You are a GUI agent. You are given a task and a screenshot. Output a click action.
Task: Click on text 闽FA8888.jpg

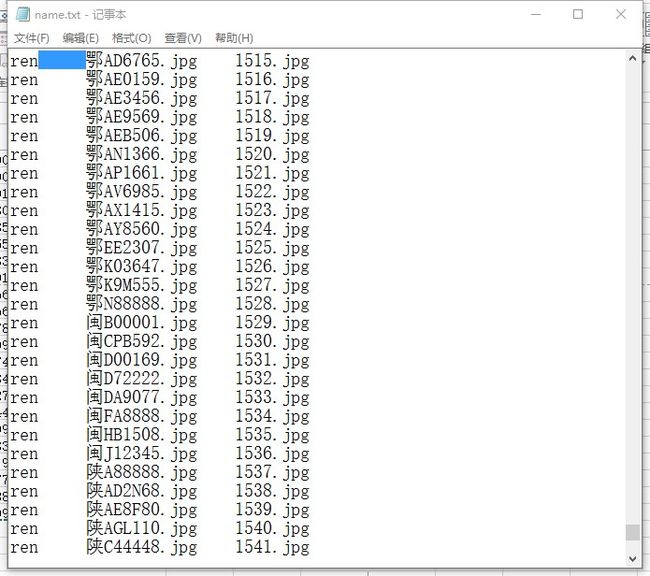(142, 416)
